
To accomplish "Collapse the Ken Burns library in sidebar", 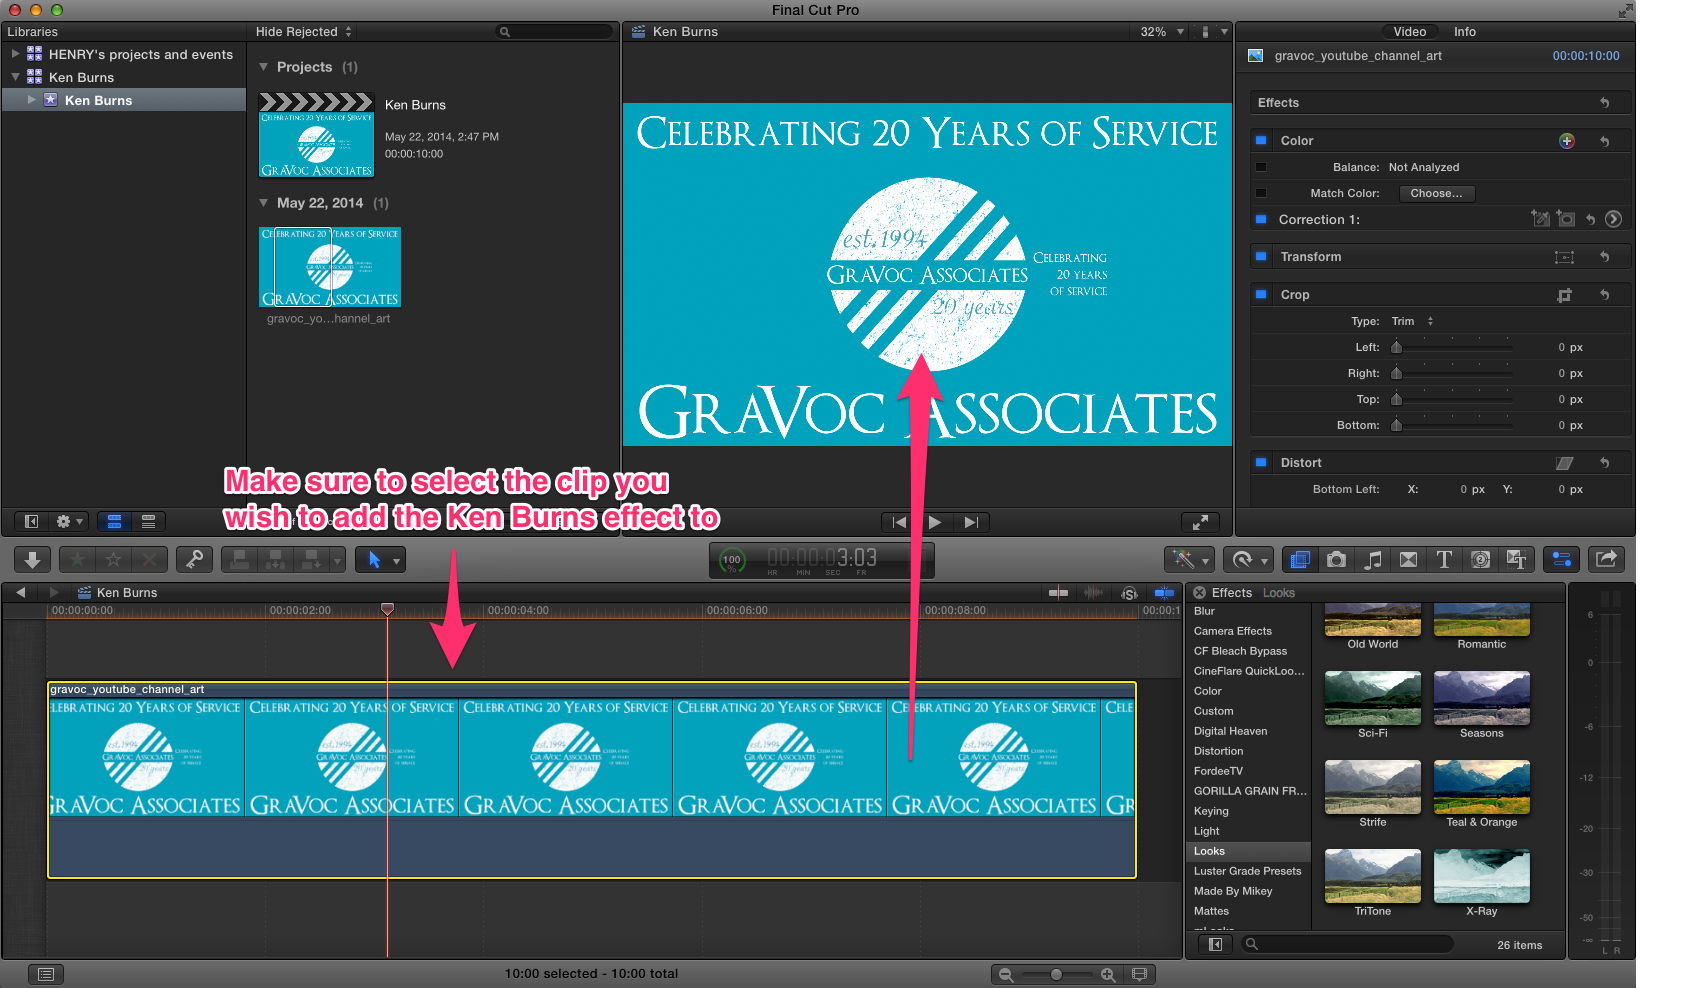I will pyautogui.click(x=15, y=77).
